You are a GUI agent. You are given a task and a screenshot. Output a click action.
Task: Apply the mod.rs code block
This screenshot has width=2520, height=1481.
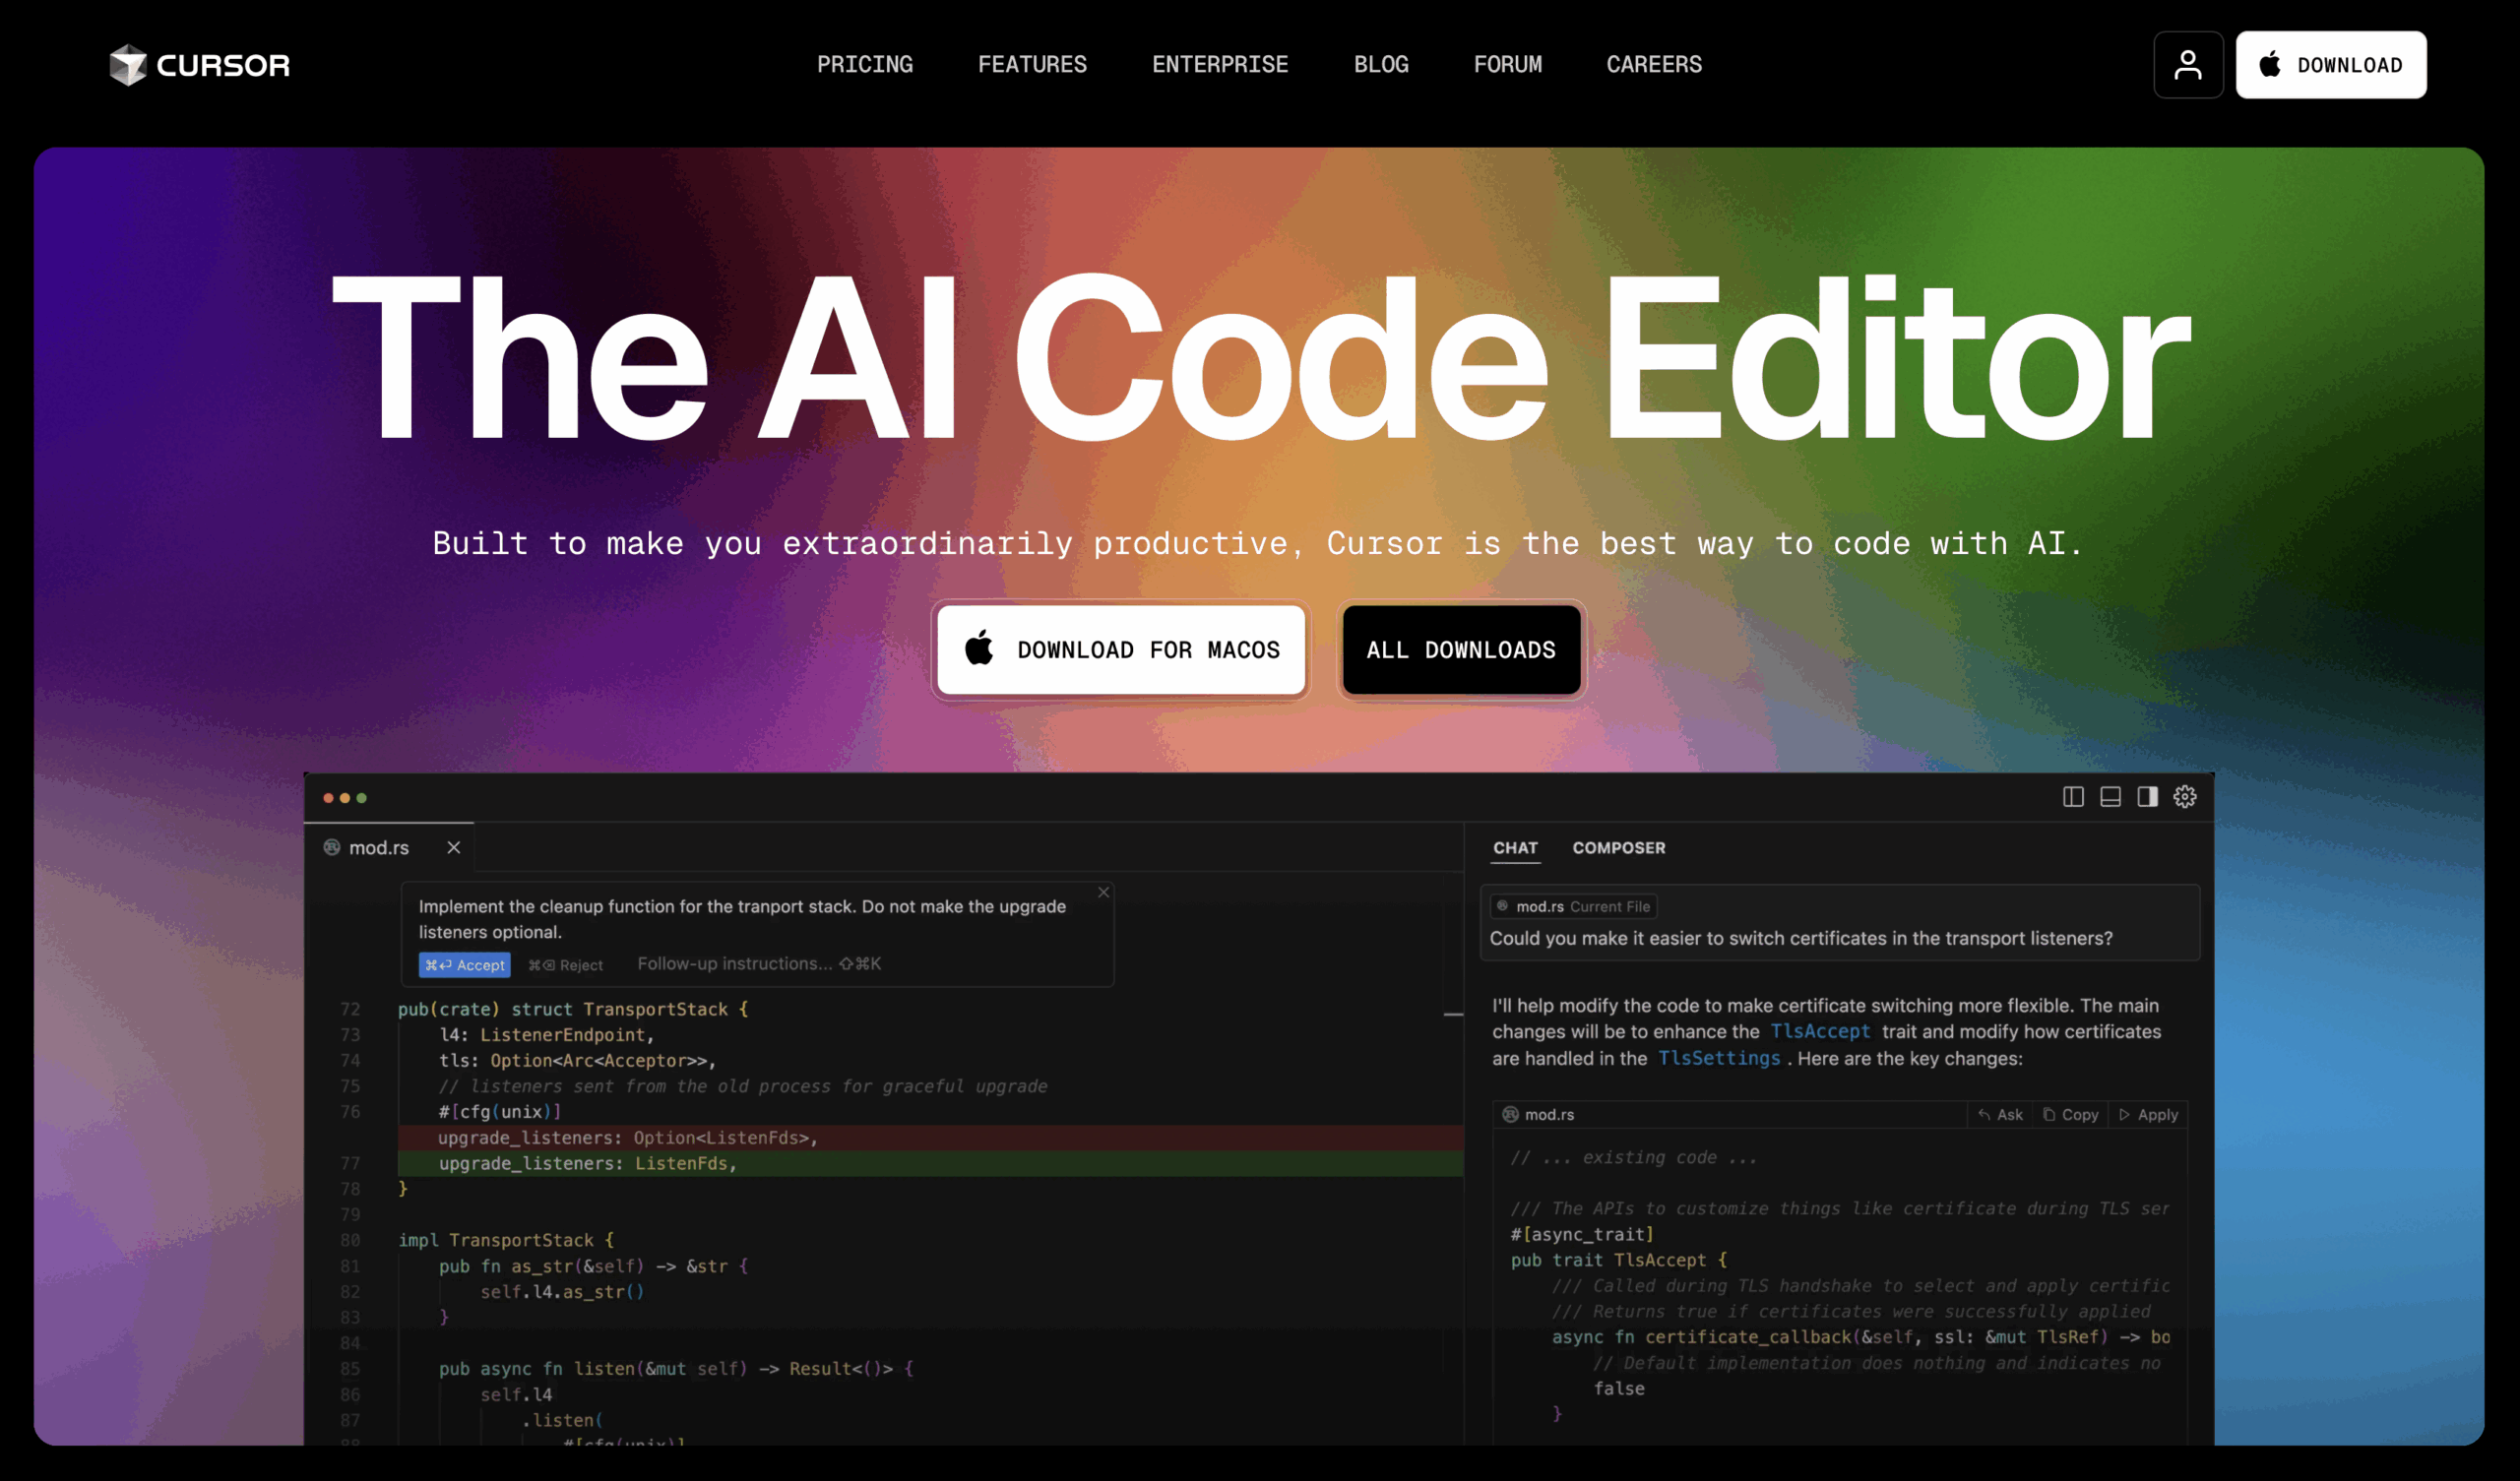coord(2148,1115)
